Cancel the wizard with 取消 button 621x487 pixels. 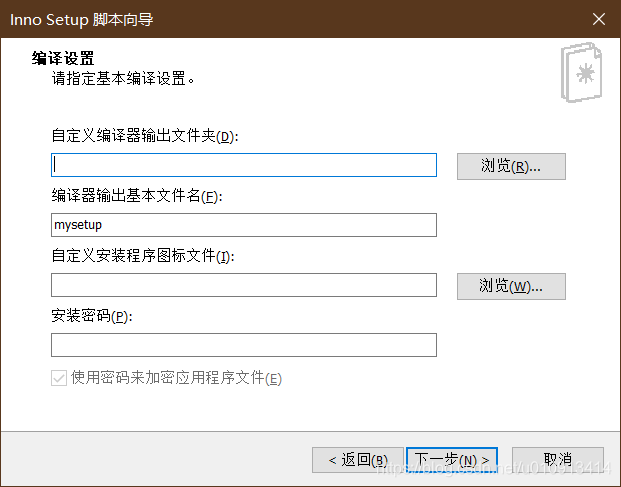click(x=558, y=460)
